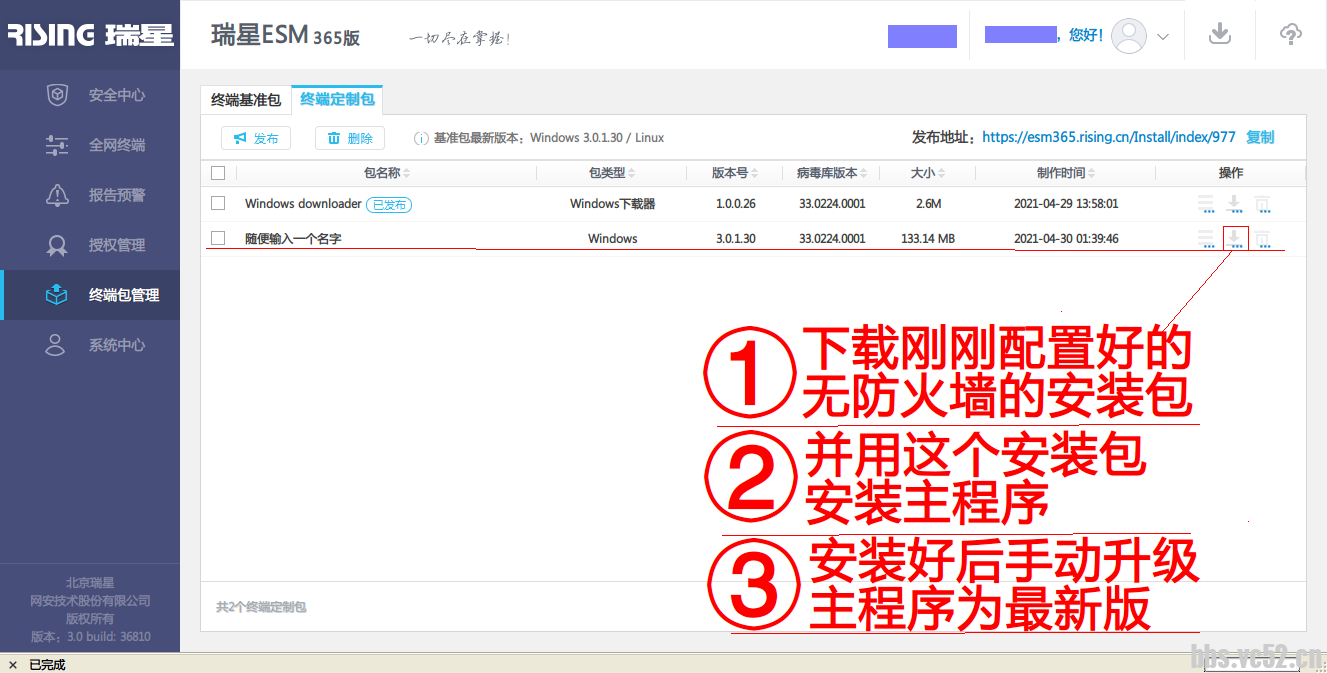Click the info icon beside 基准包最新版本
The image size is (1327, 673).
(x=422, y=138)
